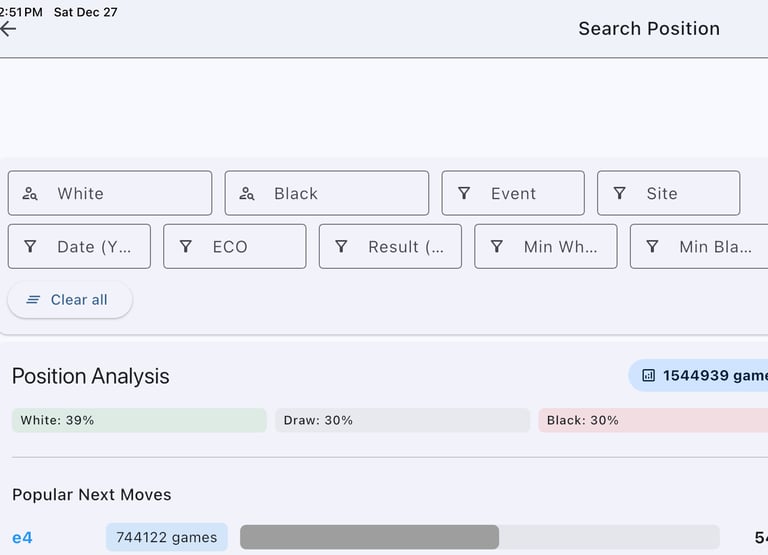Click the player search icon in Black field
The width and height of the screenshot is (768, 555).
coord(247,194)
